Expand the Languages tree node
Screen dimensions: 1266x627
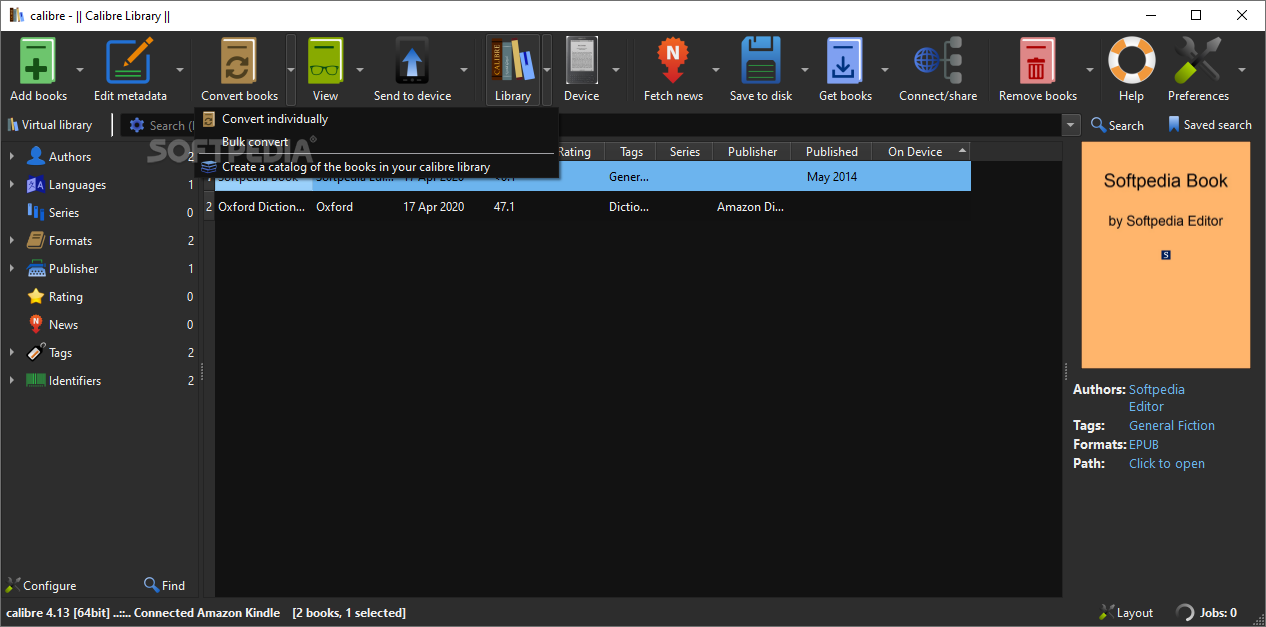click(x=12, y=185)
